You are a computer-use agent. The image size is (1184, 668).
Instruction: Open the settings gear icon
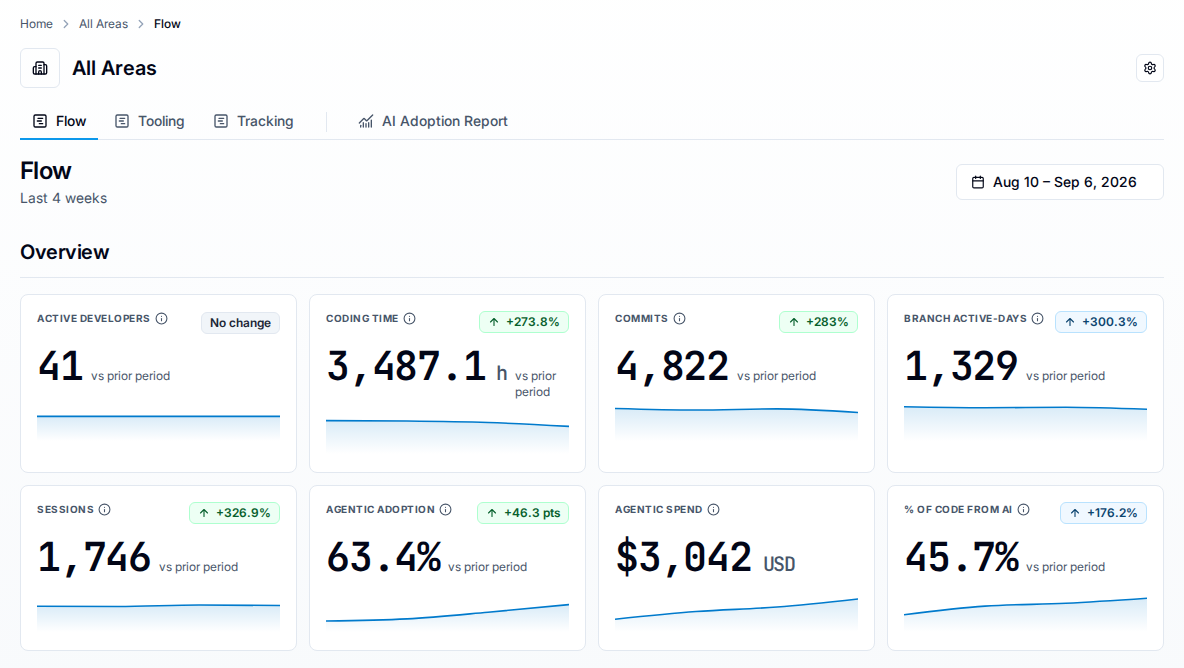click(x=1149, y=68)
